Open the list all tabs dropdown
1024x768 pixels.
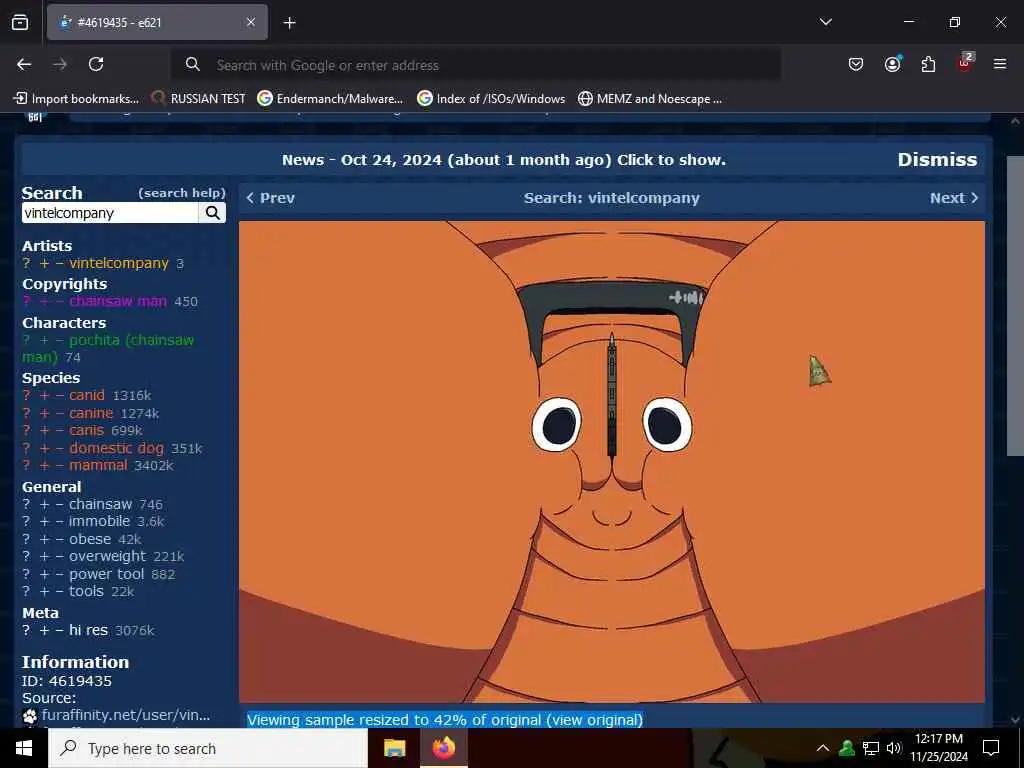tap(825, 22)
